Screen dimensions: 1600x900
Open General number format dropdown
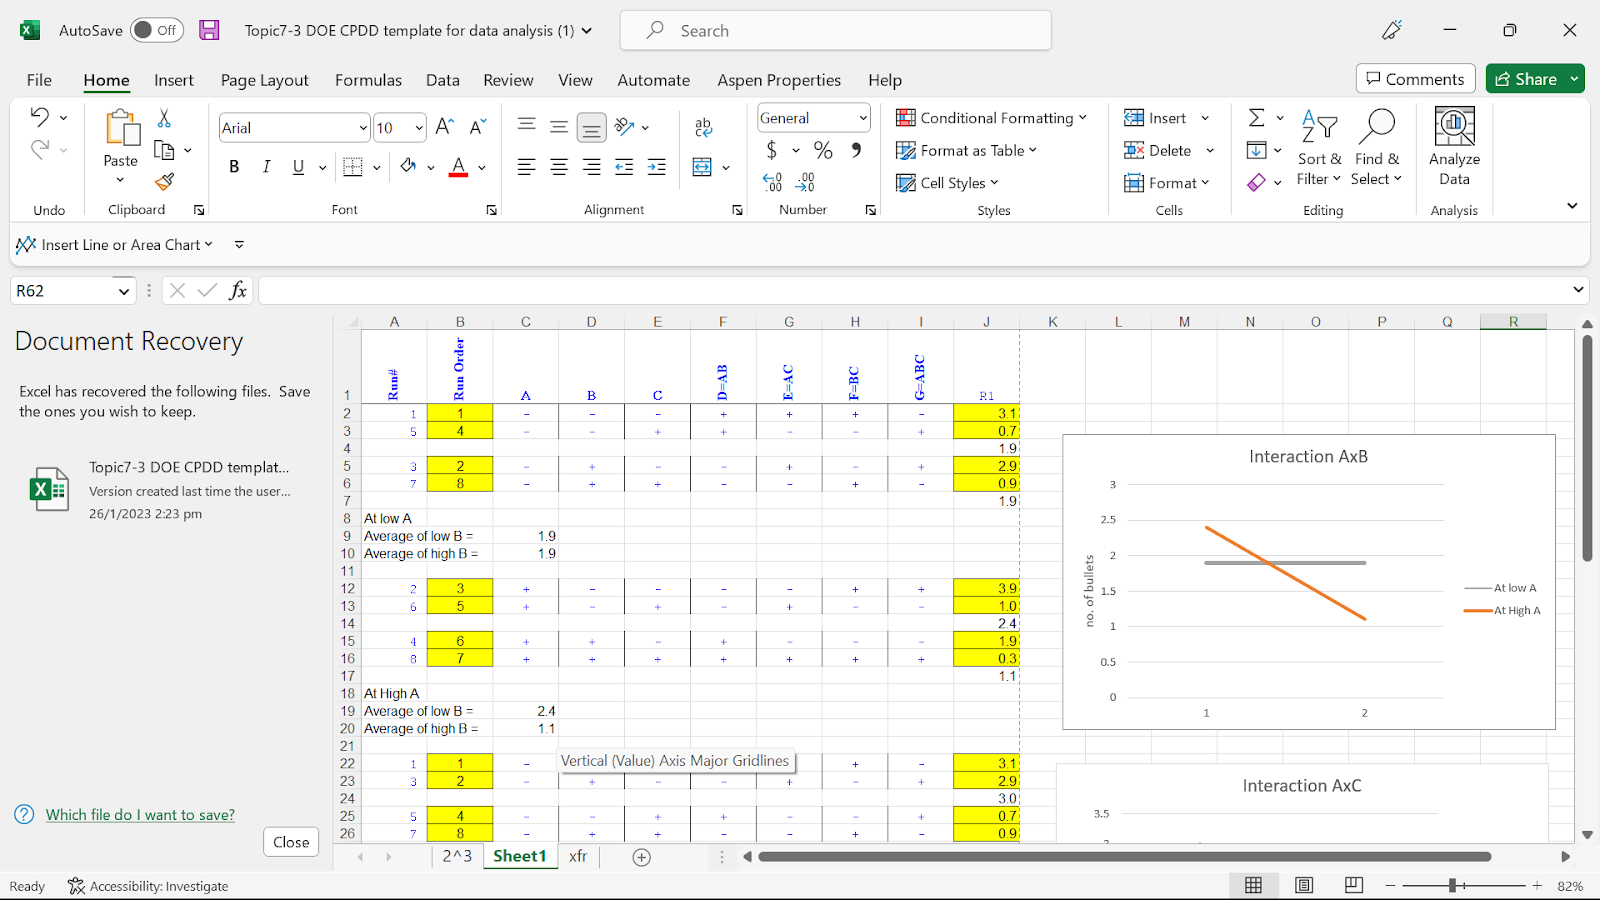tap(863, 118)
